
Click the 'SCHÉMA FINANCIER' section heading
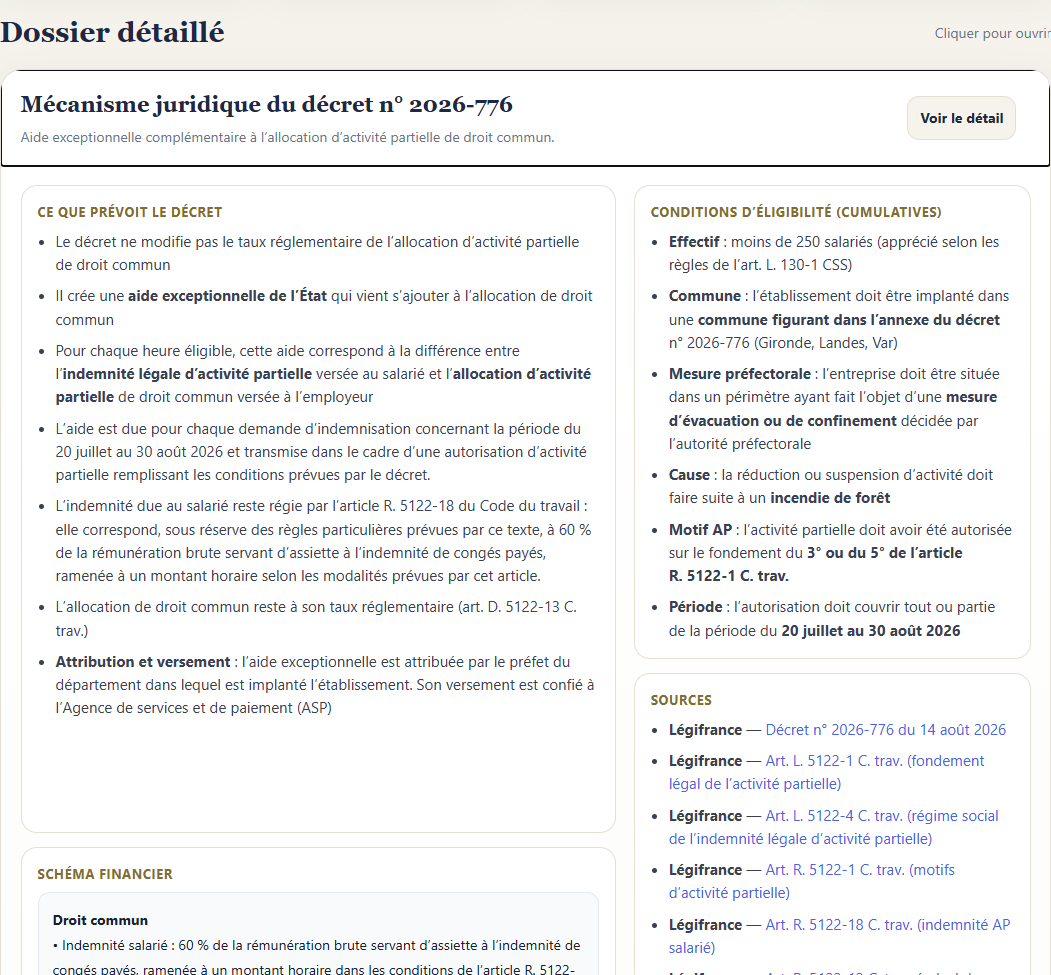105,874
